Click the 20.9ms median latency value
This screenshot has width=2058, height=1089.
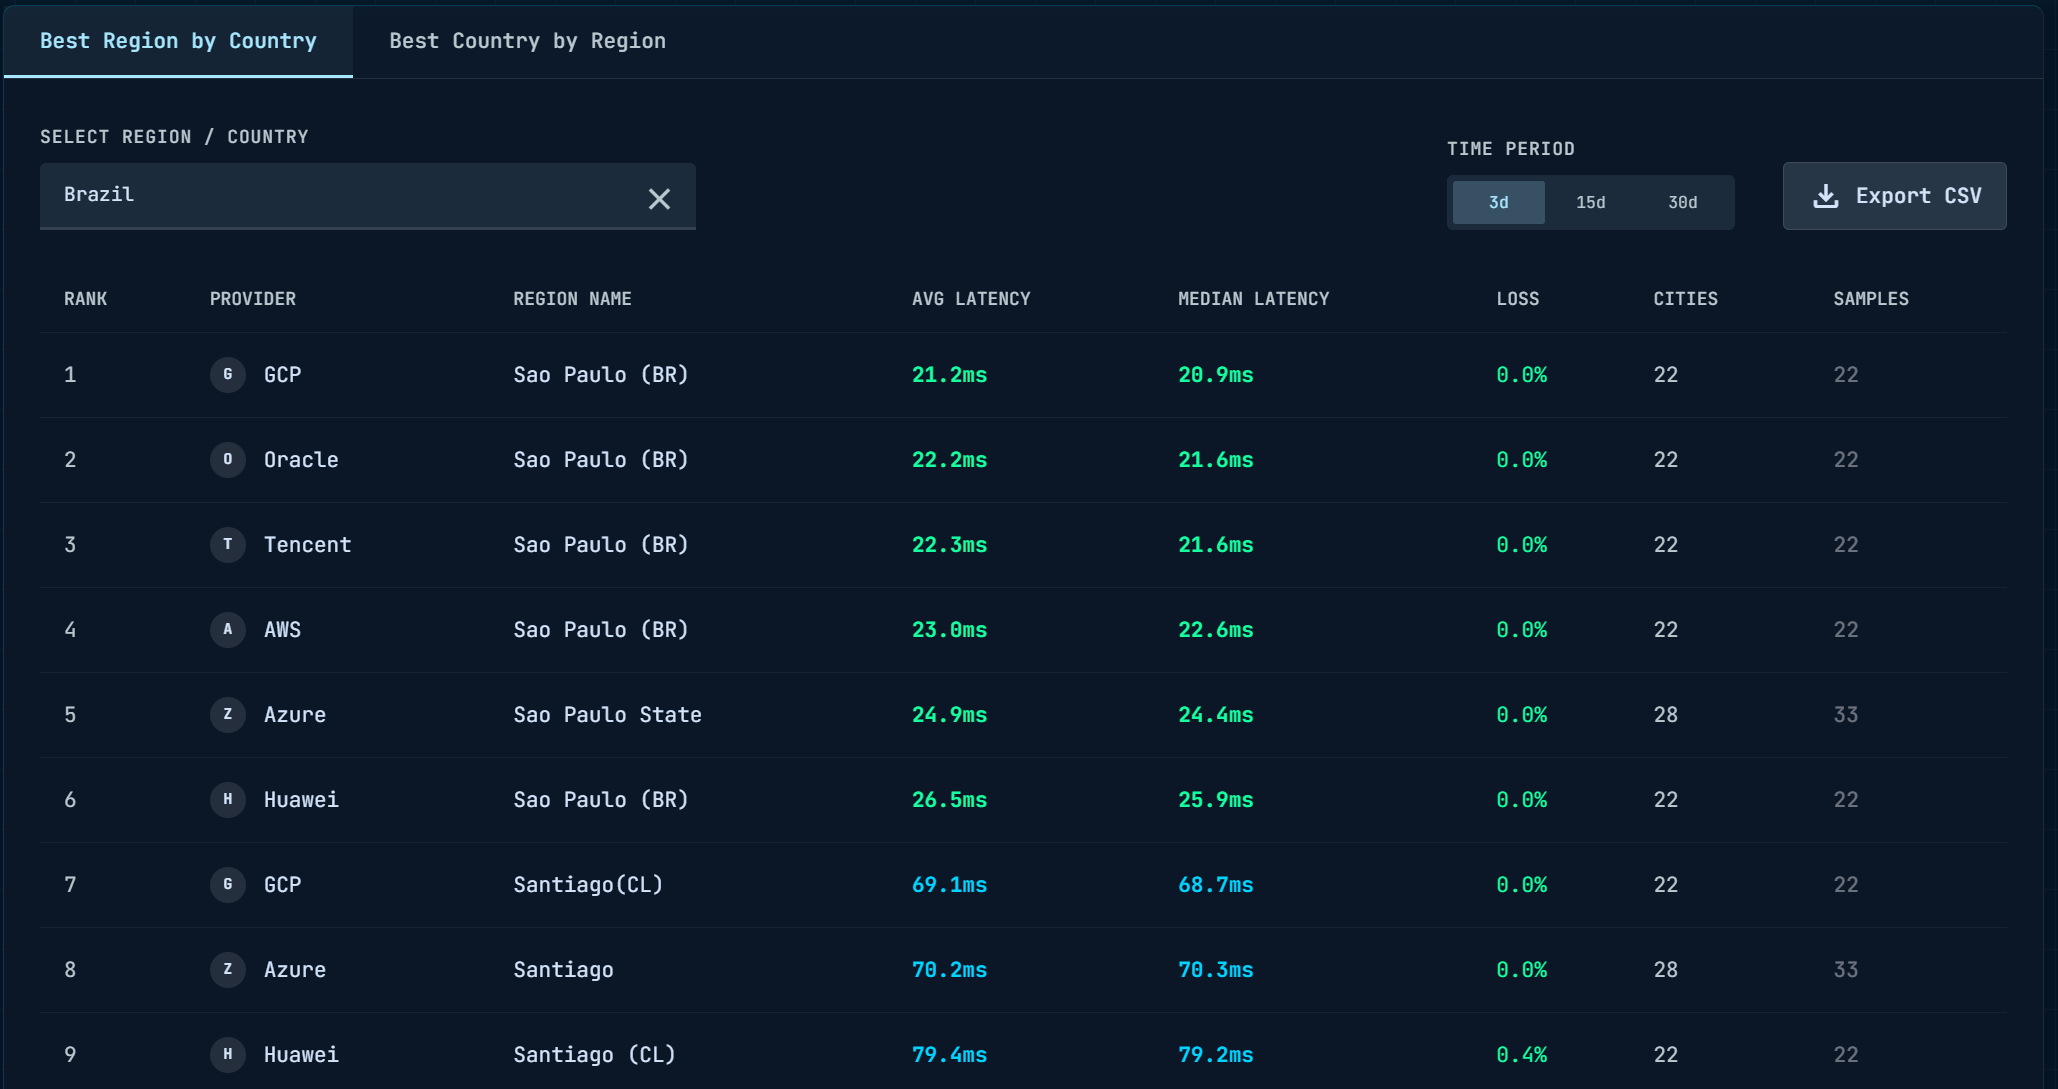(1216, 375)
